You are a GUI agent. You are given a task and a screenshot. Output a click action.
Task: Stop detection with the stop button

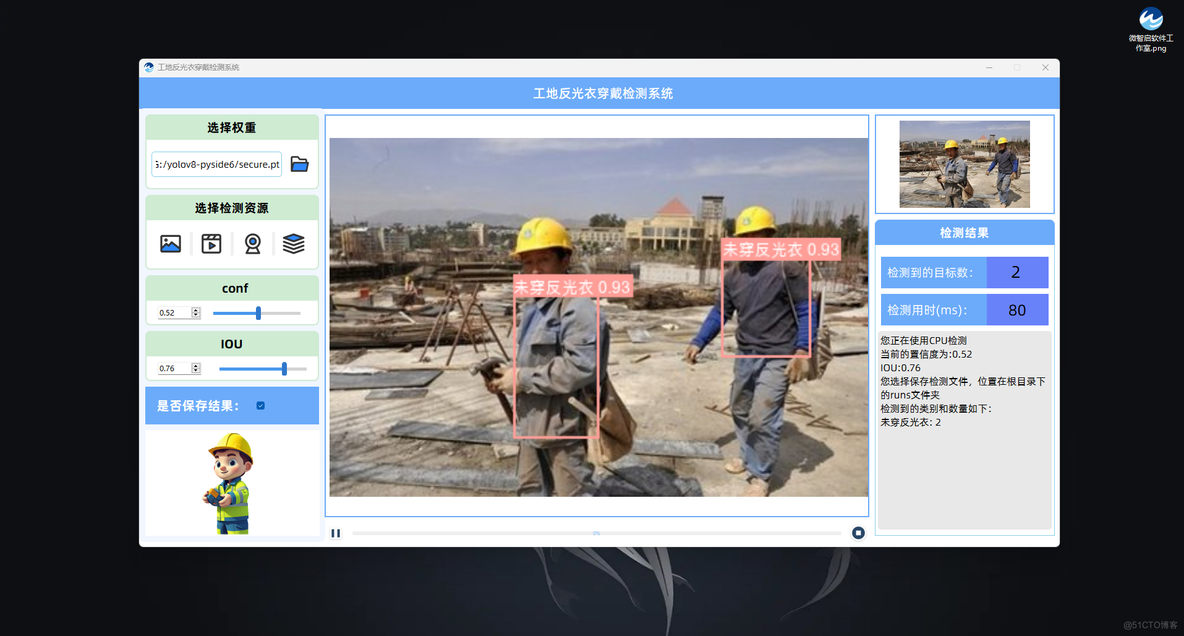click(858, 533)
